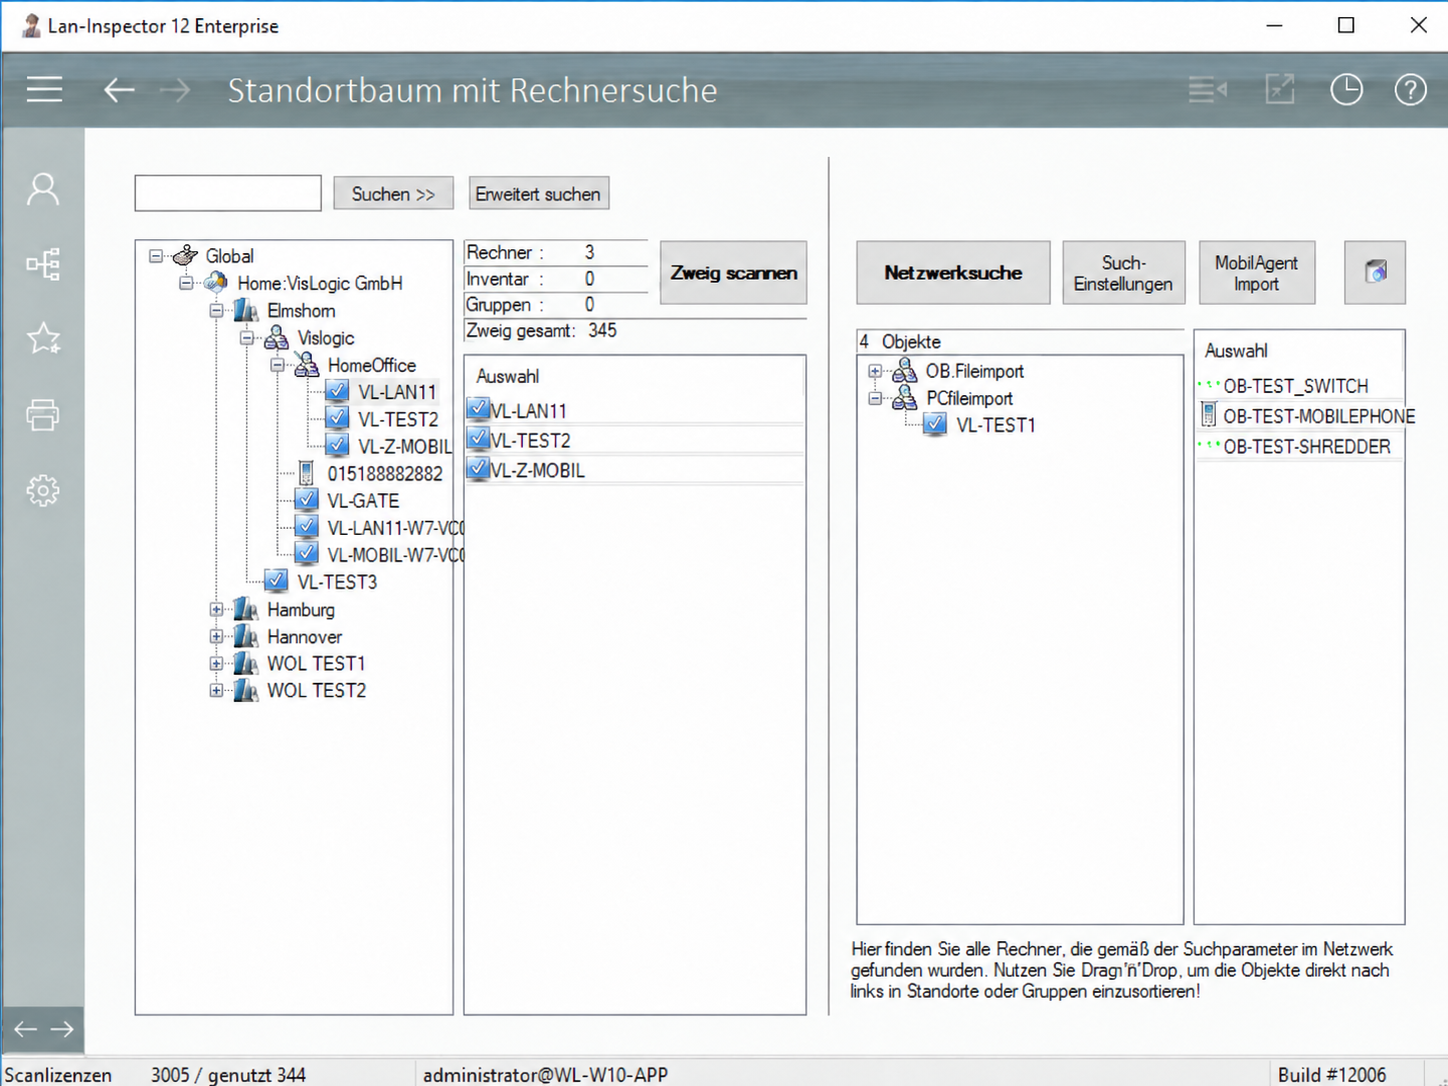The height and width of the screenshot is (1086, 1448).
Task: Click administrator@WL-W10-APP status text
Action: click(545, 1075)
